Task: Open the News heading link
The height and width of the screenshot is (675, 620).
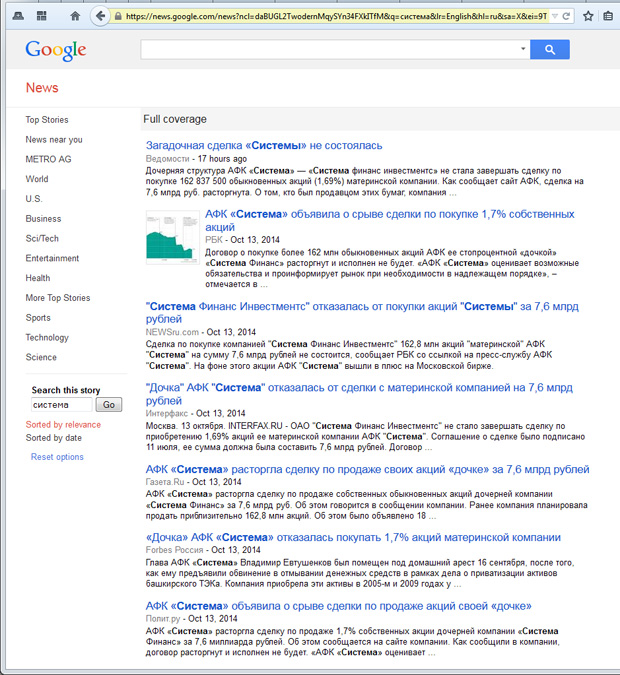Action: point(42,88)
